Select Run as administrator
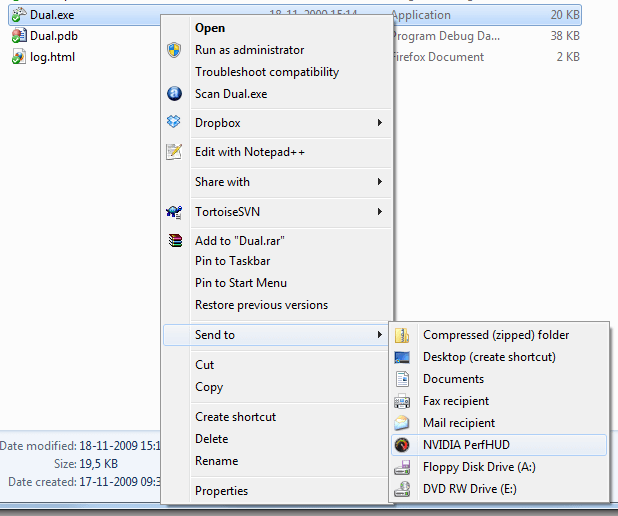The width and height of the screenshot is (618, 516). tap(277, 50)
